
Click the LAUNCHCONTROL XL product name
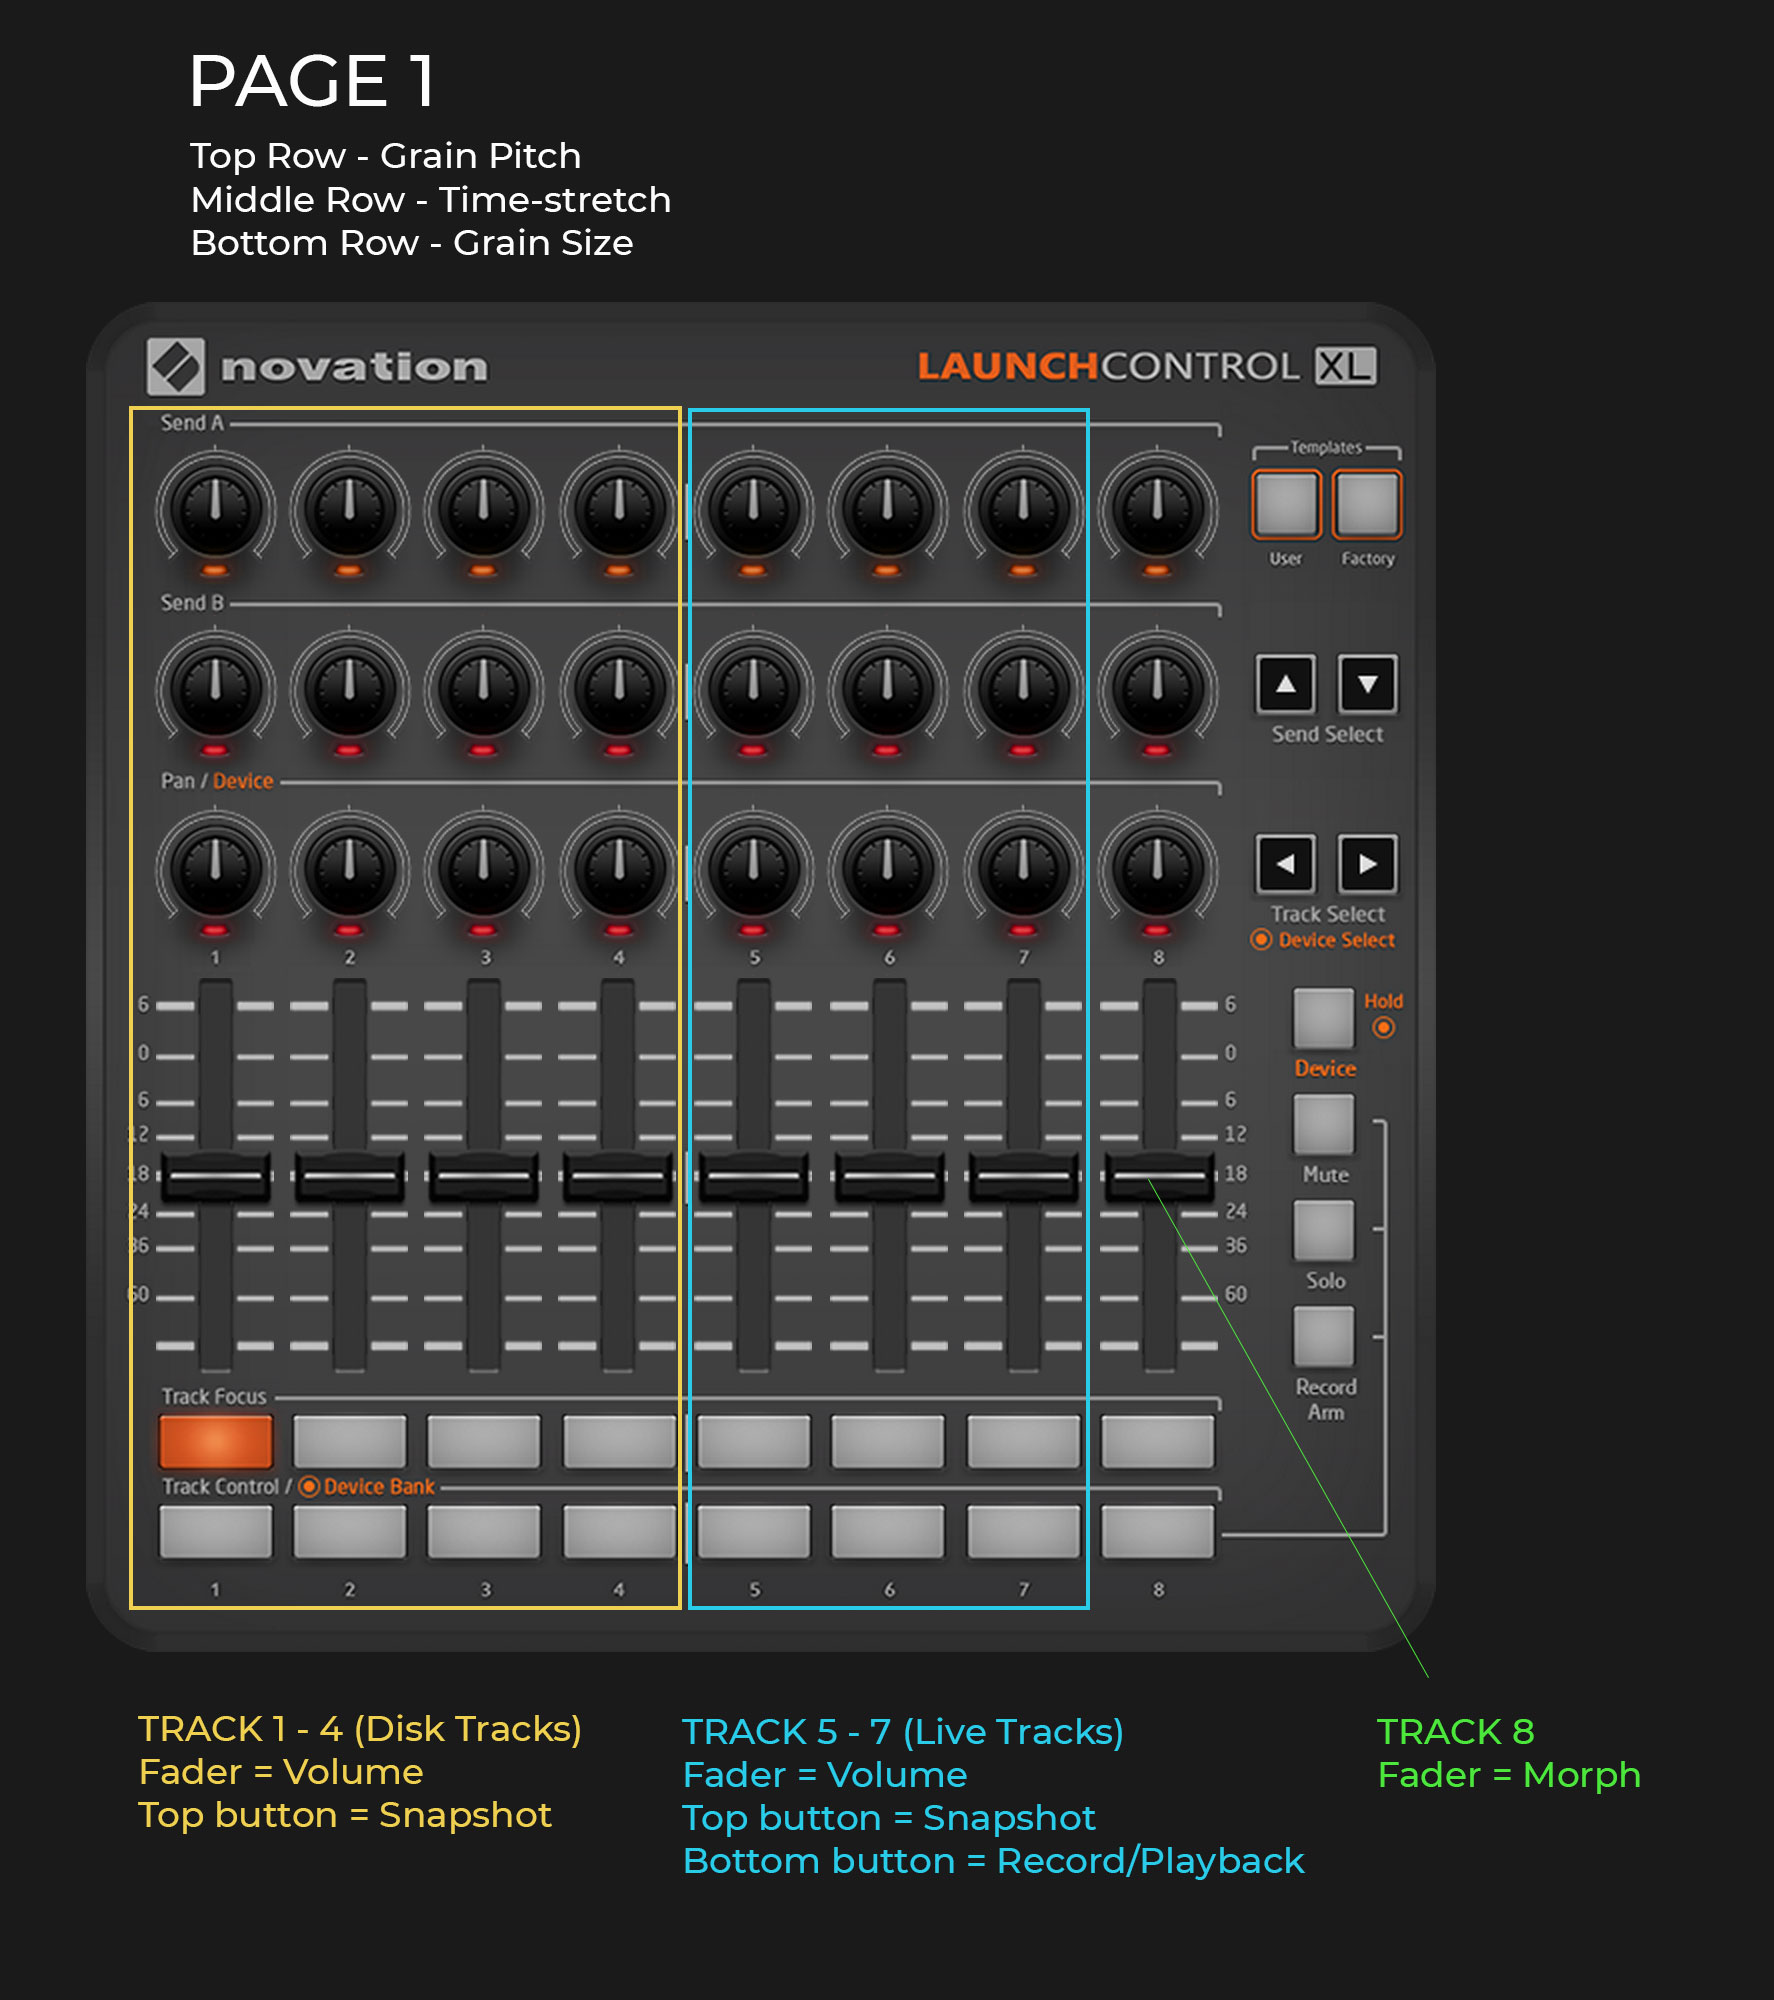click(x=1147, y=366)
